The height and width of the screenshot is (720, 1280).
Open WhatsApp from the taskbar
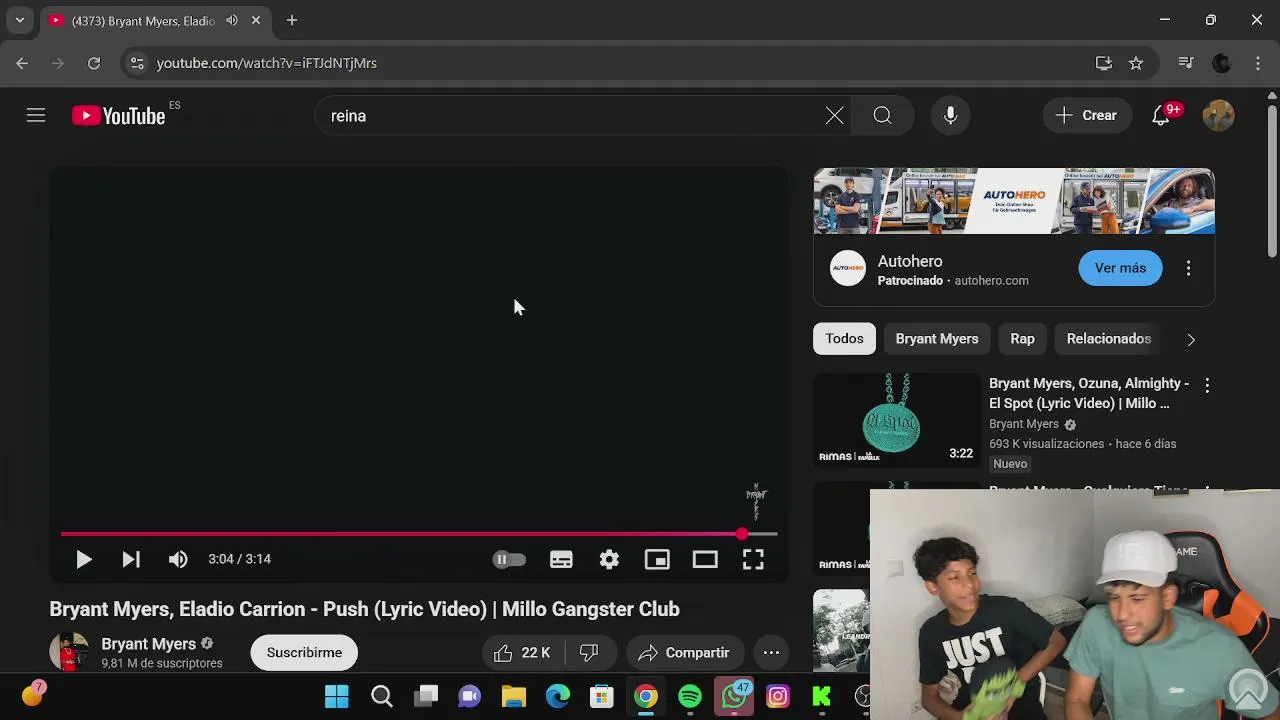pyautogui.click(x=734, y=696)
